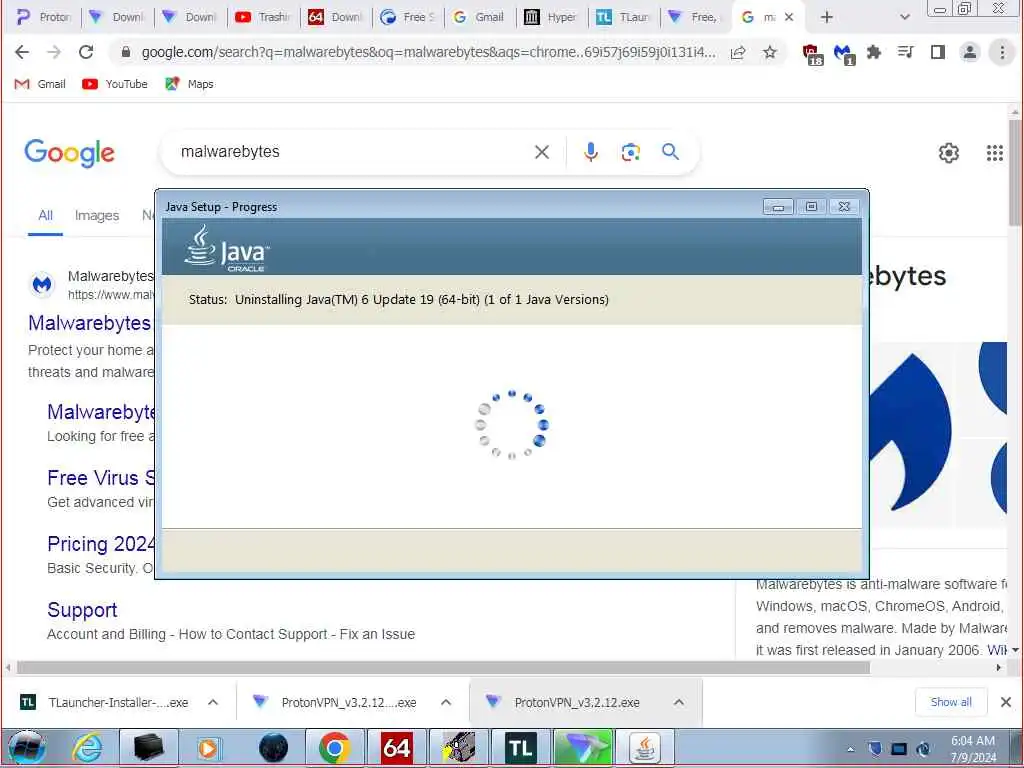This screenshot has width=1024, height=768.
Task: Submit search with the magnifier icon
Action: pos(670,152)
